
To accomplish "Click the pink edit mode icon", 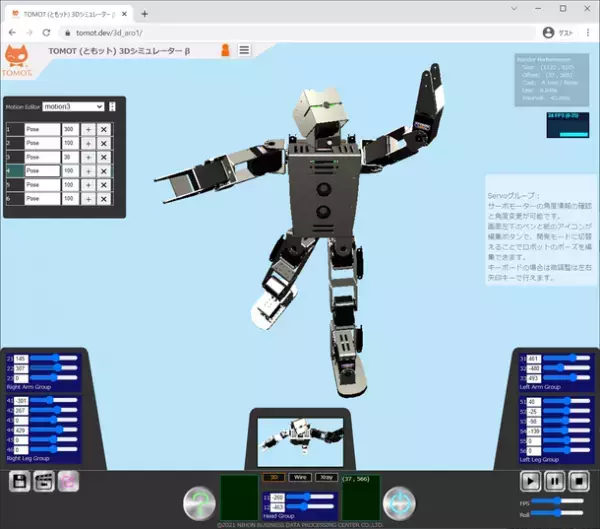I will pyautogui.click(x=68, y=481).
